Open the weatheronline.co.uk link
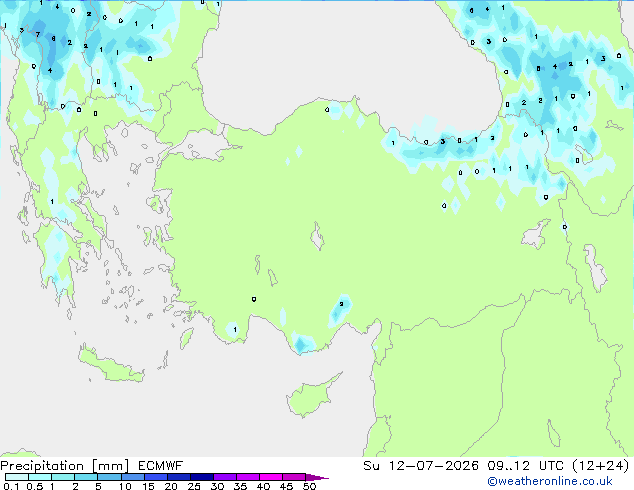The height and width of the screenshot is (490, 634). pos(550,481)
